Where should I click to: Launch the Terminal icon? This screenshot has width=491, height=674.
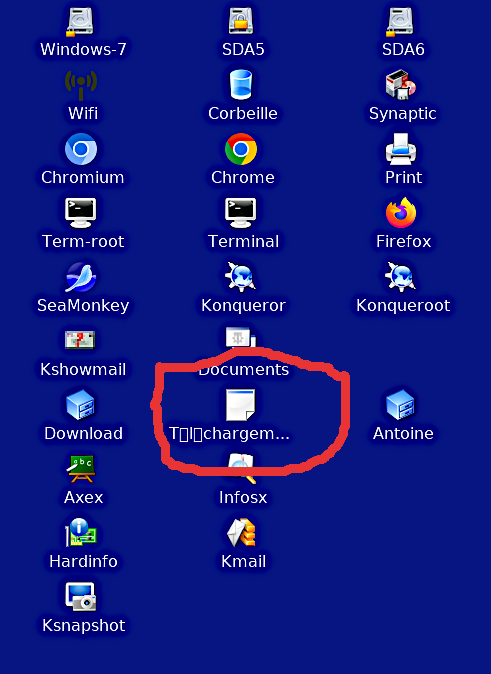241,213
